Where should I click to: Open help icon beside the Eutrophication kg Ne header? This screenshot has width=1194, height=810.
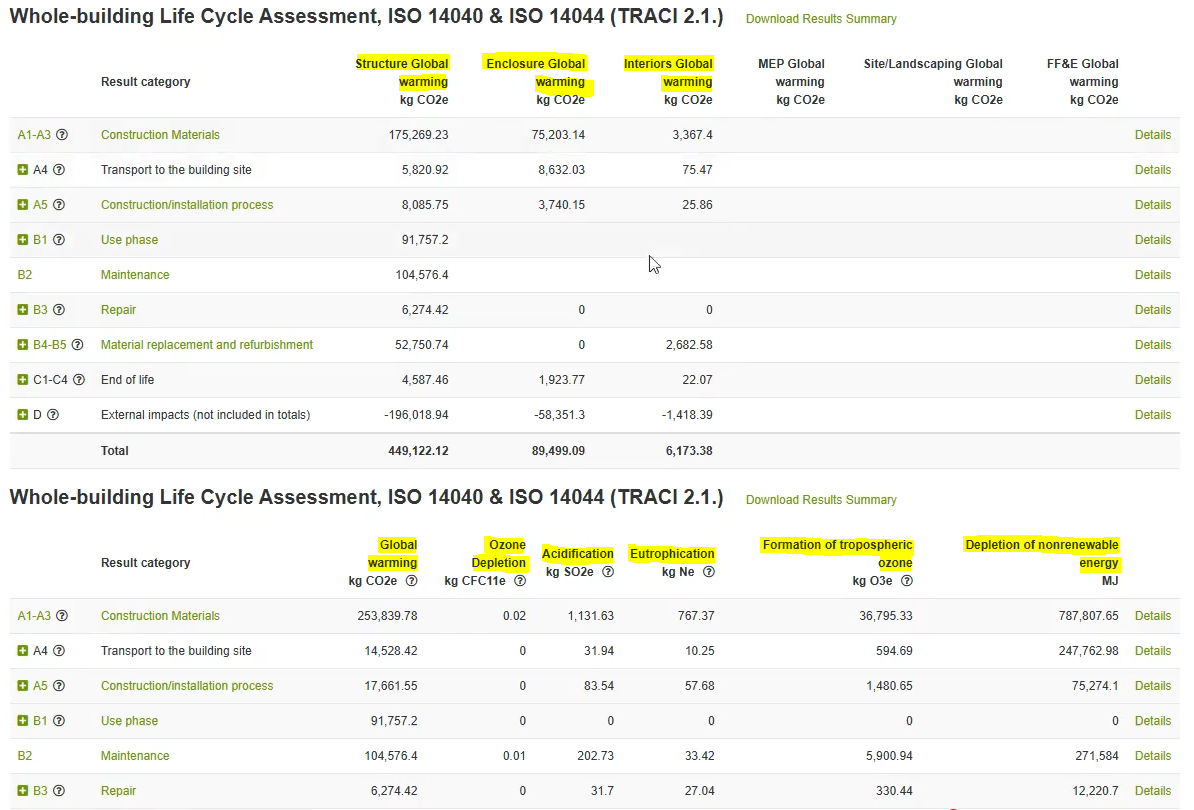(x=708, y=572)
